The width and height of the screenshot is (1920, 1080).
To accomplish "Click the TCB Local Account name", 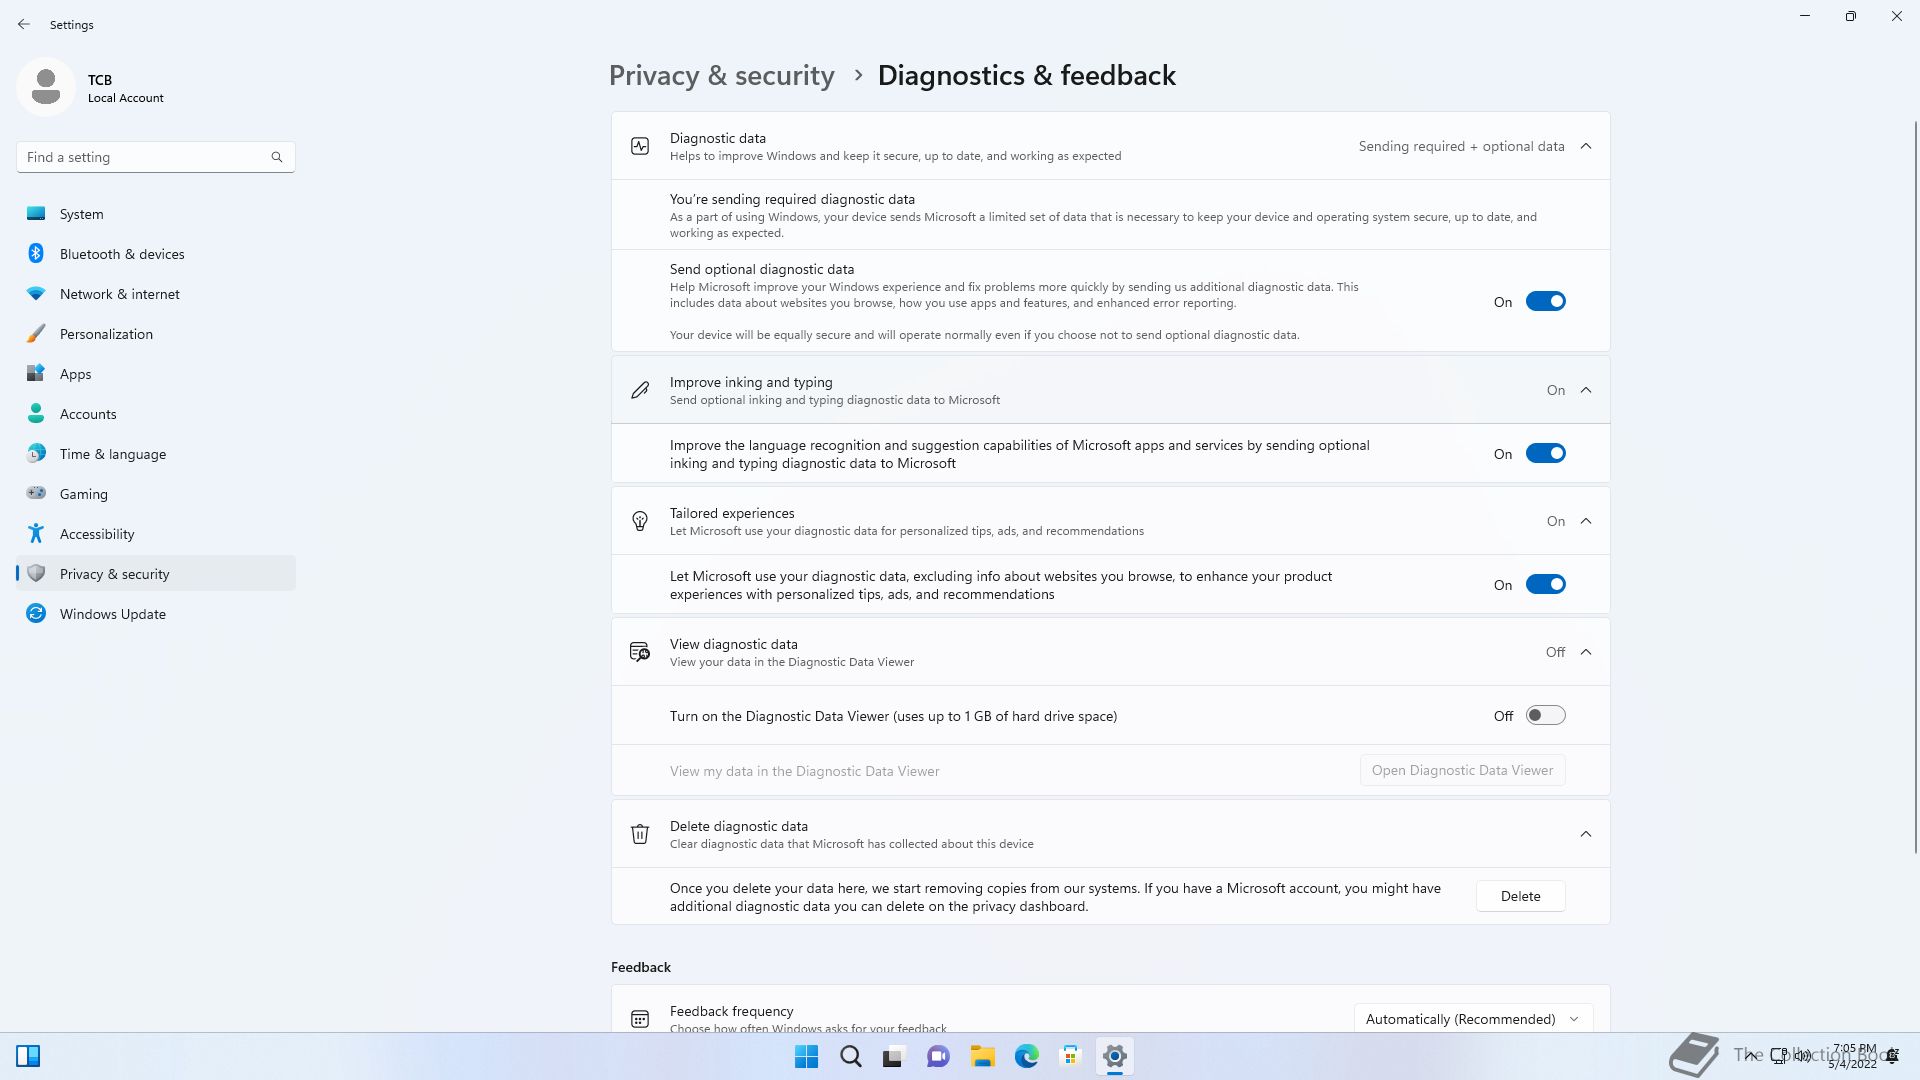I will click(125, 88).
